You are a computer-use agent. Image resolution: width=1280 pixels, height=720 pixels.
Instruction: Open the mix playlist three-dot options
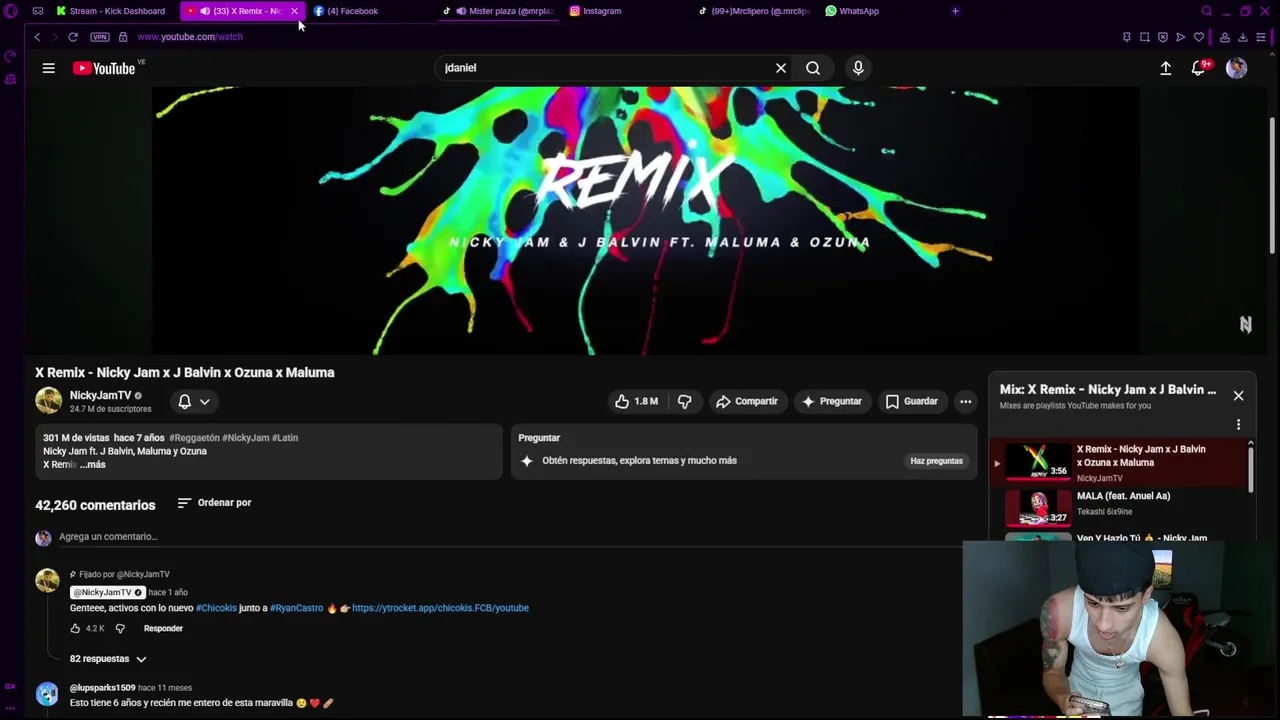pyautogui.click(x=1238, y=425)
